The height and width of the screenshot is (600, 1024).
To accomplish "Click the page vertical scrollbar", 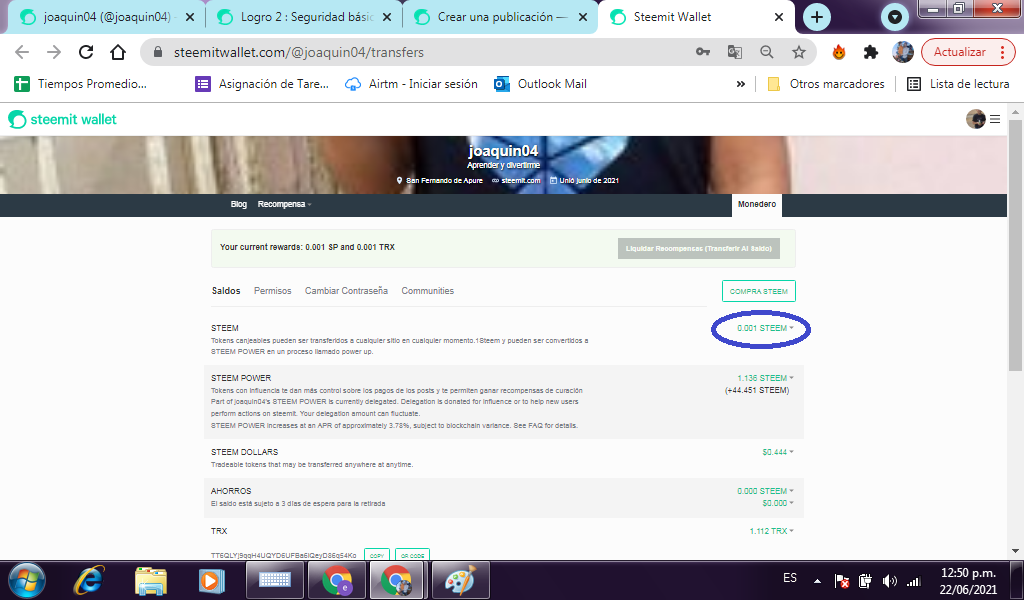I will click(1016, 245).
